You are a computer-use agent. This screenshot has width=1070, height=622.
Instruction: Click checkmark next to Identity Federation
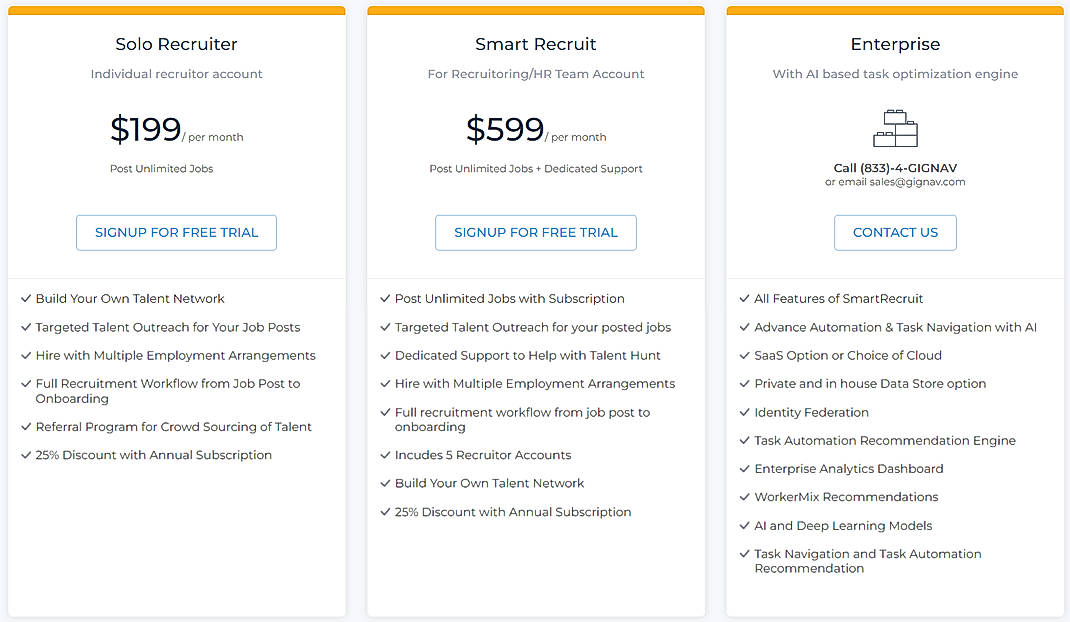tap(744, 412)
